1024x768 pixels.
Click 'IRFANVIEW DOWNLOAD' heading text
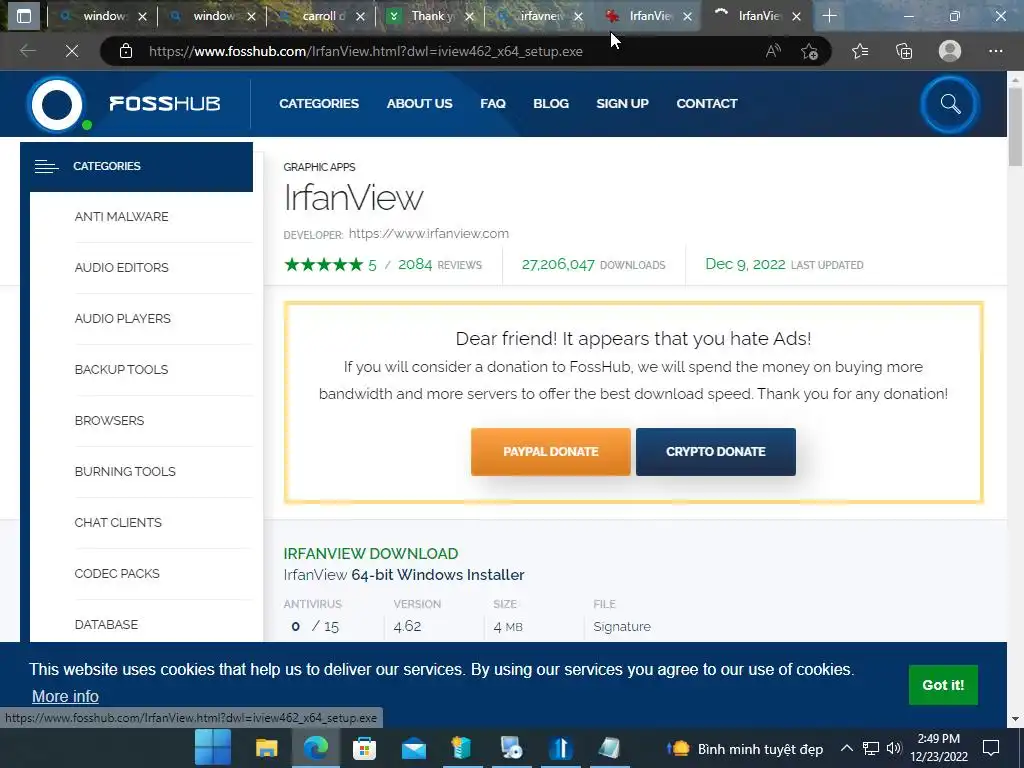point(371,554)
